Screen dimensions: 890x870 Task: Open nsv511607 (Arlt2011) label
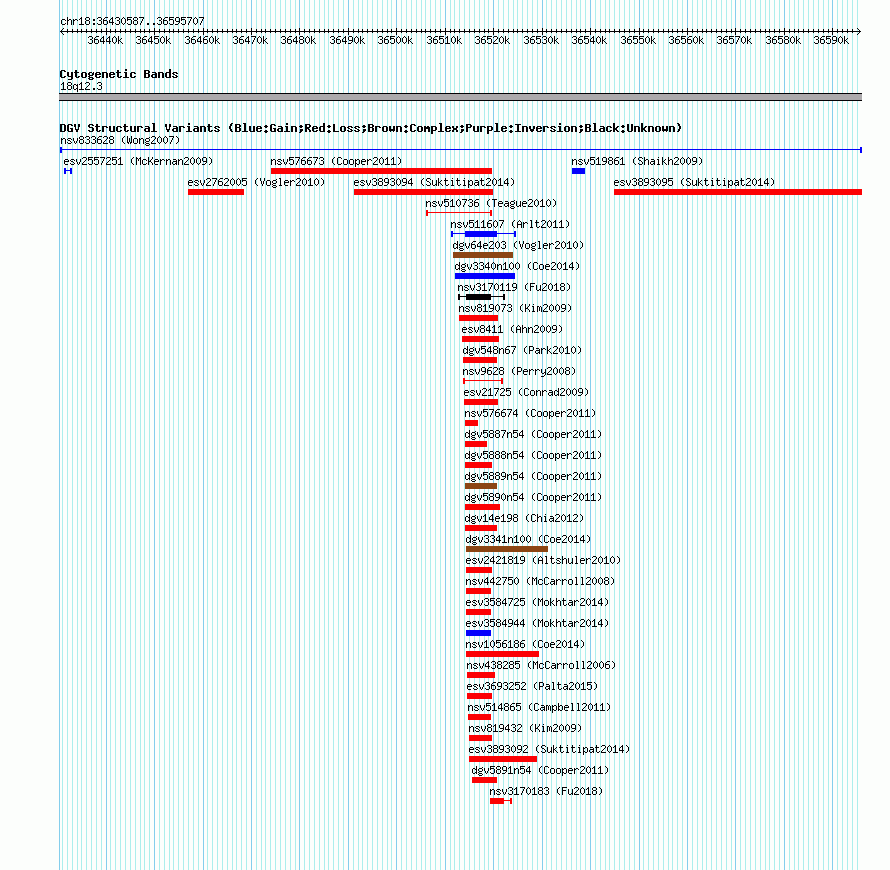(510, 224)
